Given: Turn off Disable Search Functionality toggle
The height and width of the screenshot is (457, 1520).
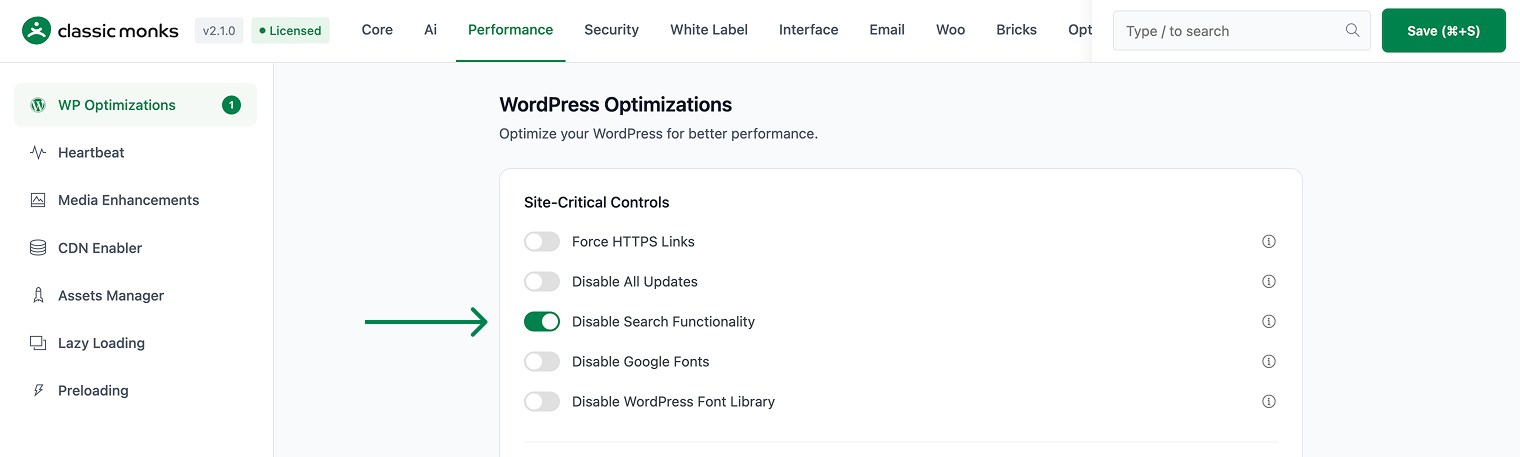Looking at the screenshot, I should tap(542, 322).
